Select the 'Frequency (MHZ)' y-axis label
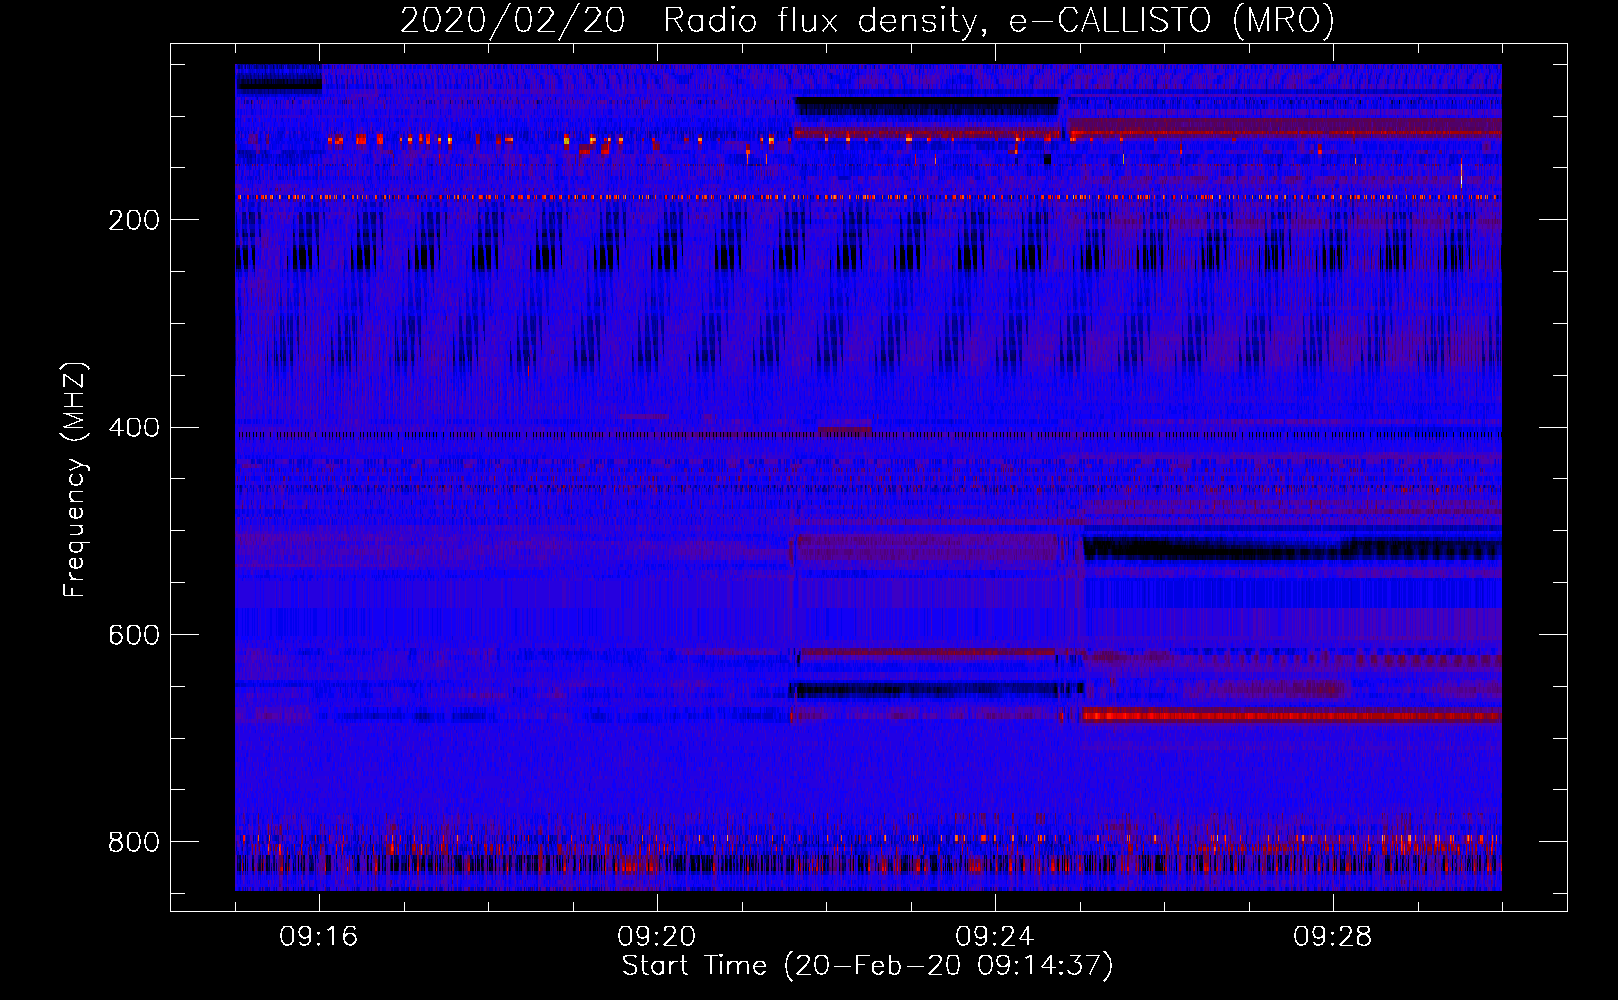The image size is (1618, 1000). pos(75,480)
